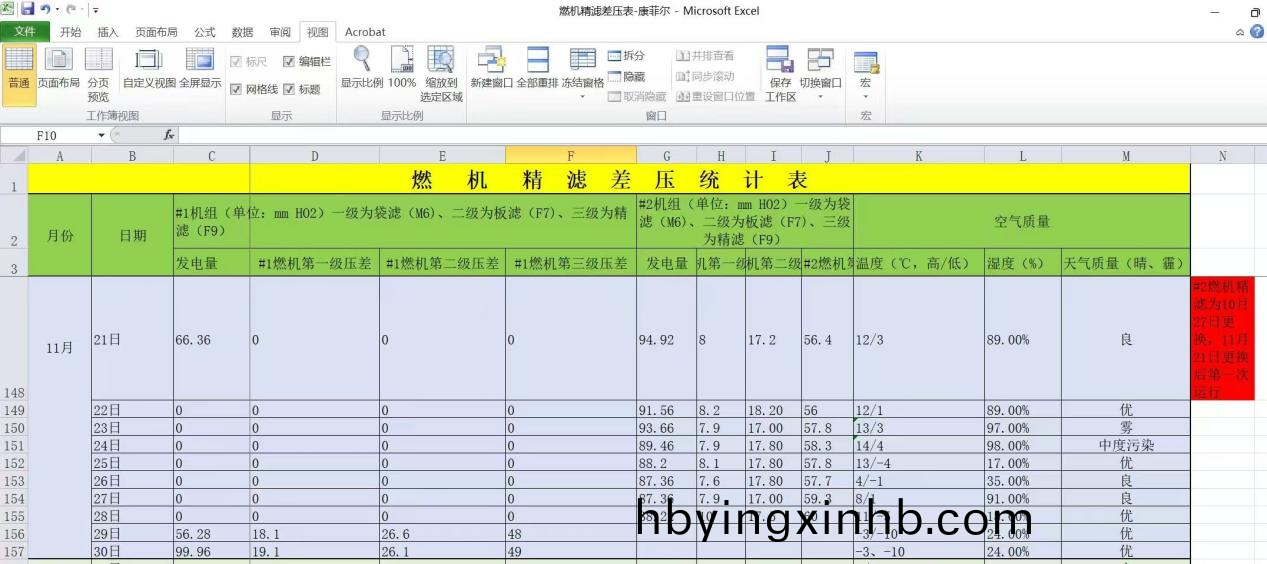The width and height of the screenshot is (1267, 564).
Task: Click the Name Box showing F10
Action: 47,135
